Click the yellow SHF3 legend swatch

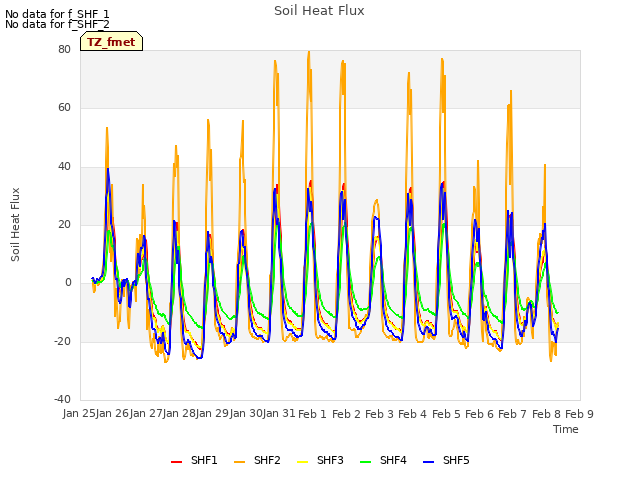pyautogui.click(x=302, y=462)
